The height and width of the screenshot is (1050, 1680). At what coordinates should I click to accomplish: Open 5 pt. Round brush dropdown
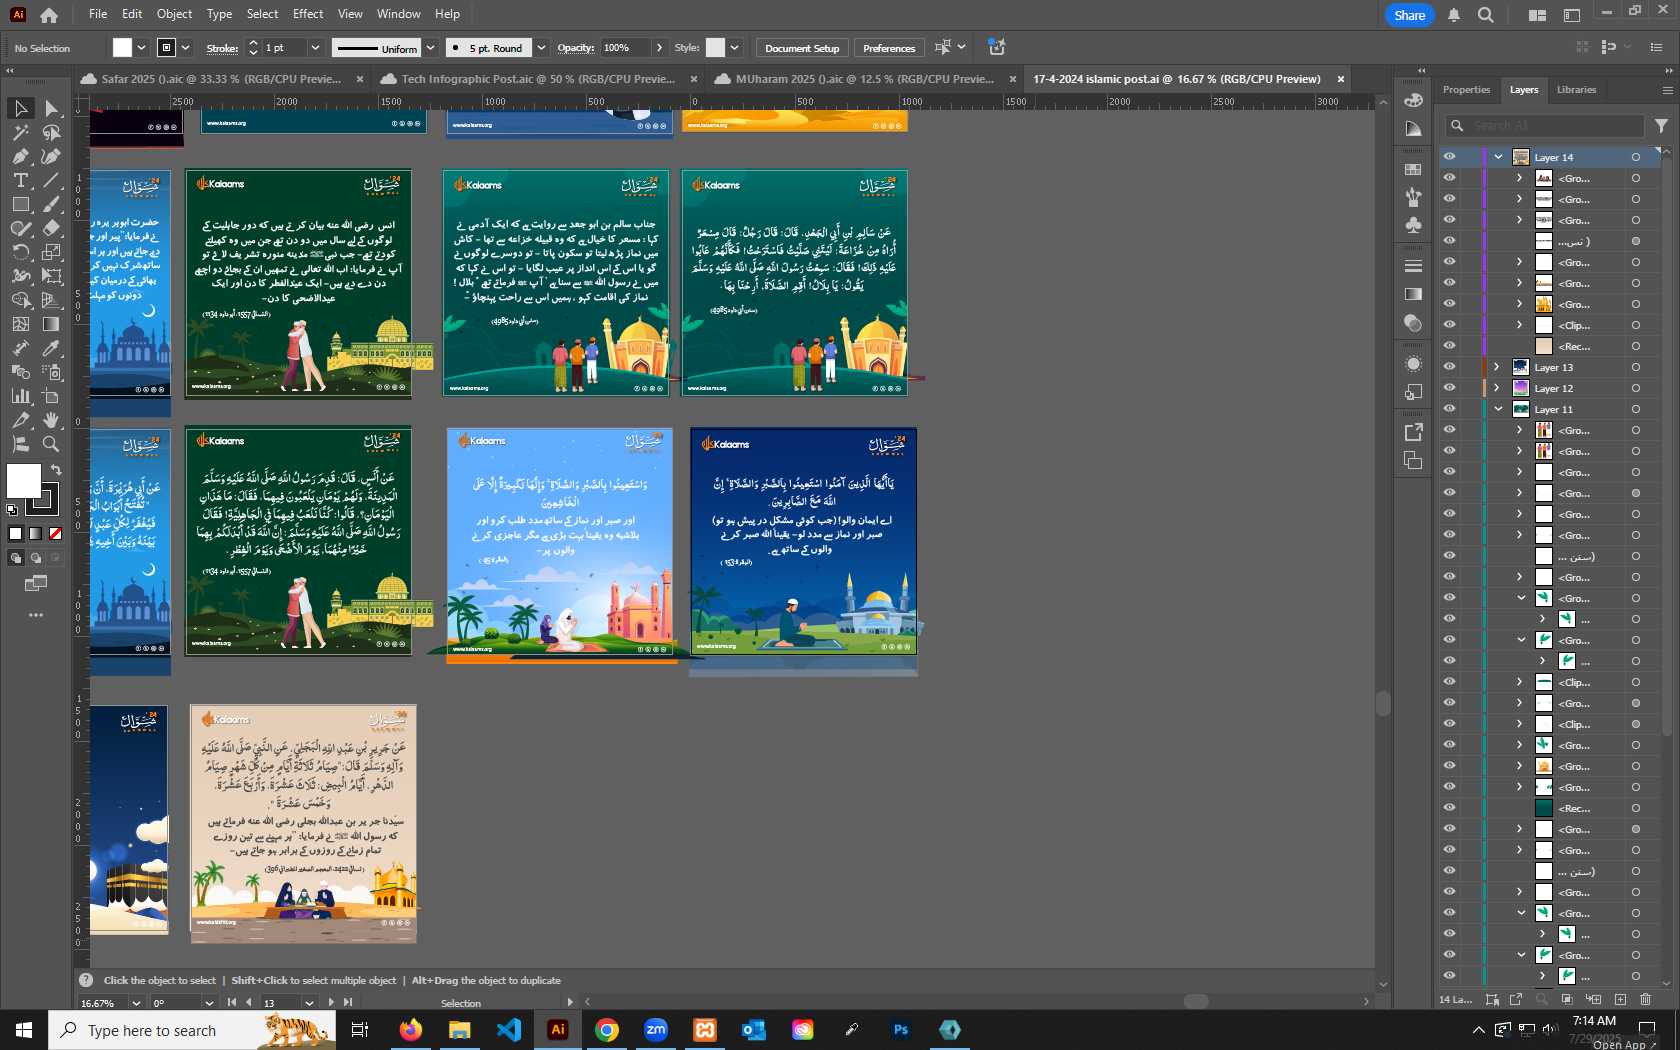click(541, 48)
